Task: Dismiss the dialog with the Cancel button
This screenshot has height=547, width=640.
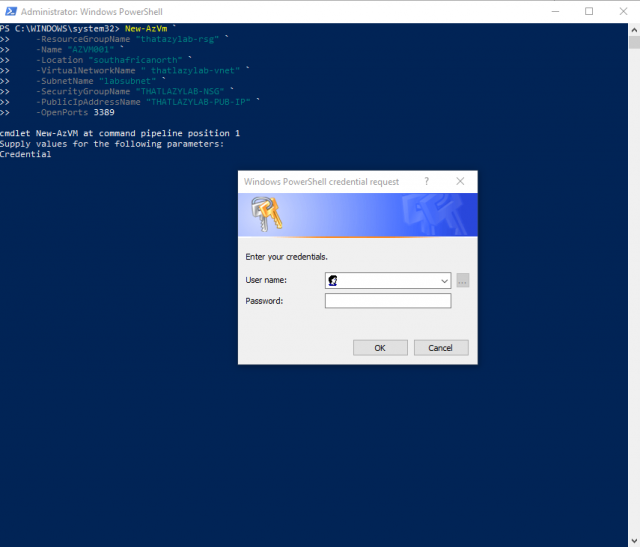Action: (441, 348)
